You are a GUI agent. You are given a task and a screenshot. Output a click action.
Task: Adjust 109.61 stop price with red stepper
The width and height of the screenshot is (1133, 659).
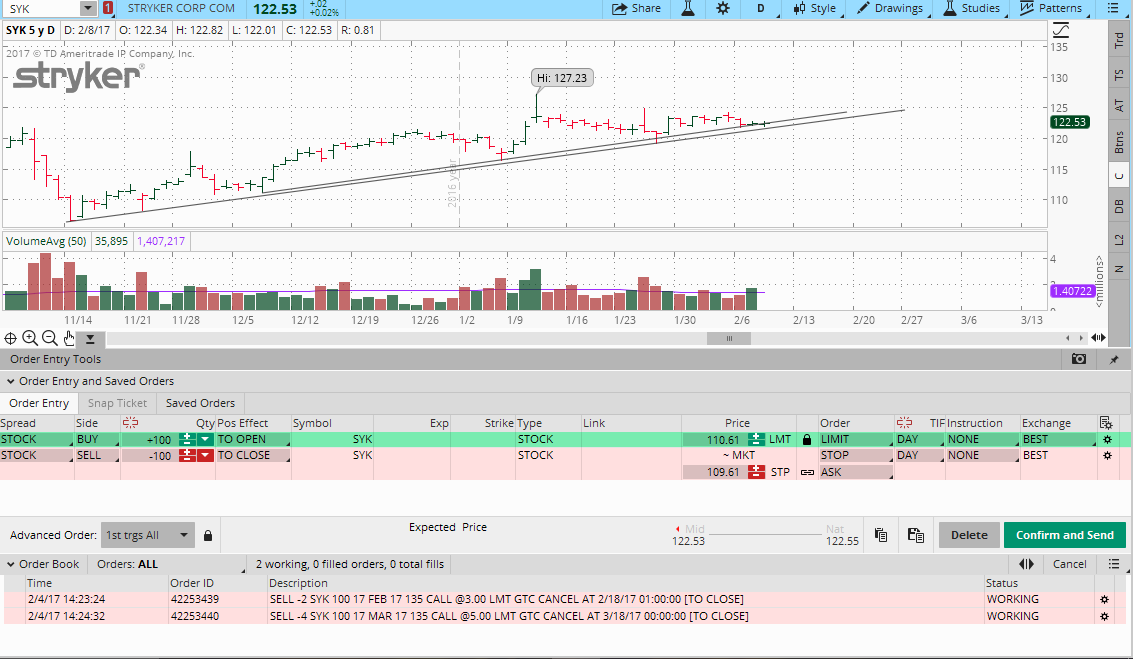(757, 473)
